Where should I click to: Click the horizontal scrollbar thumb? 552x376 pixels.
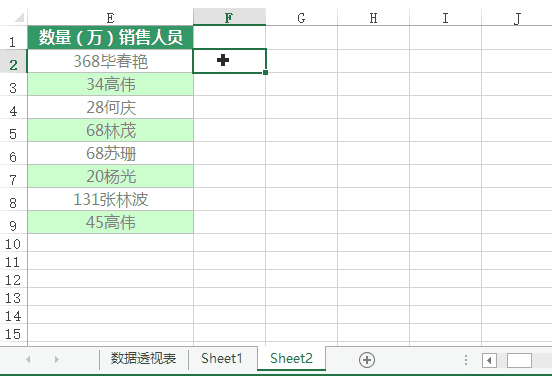519,361
